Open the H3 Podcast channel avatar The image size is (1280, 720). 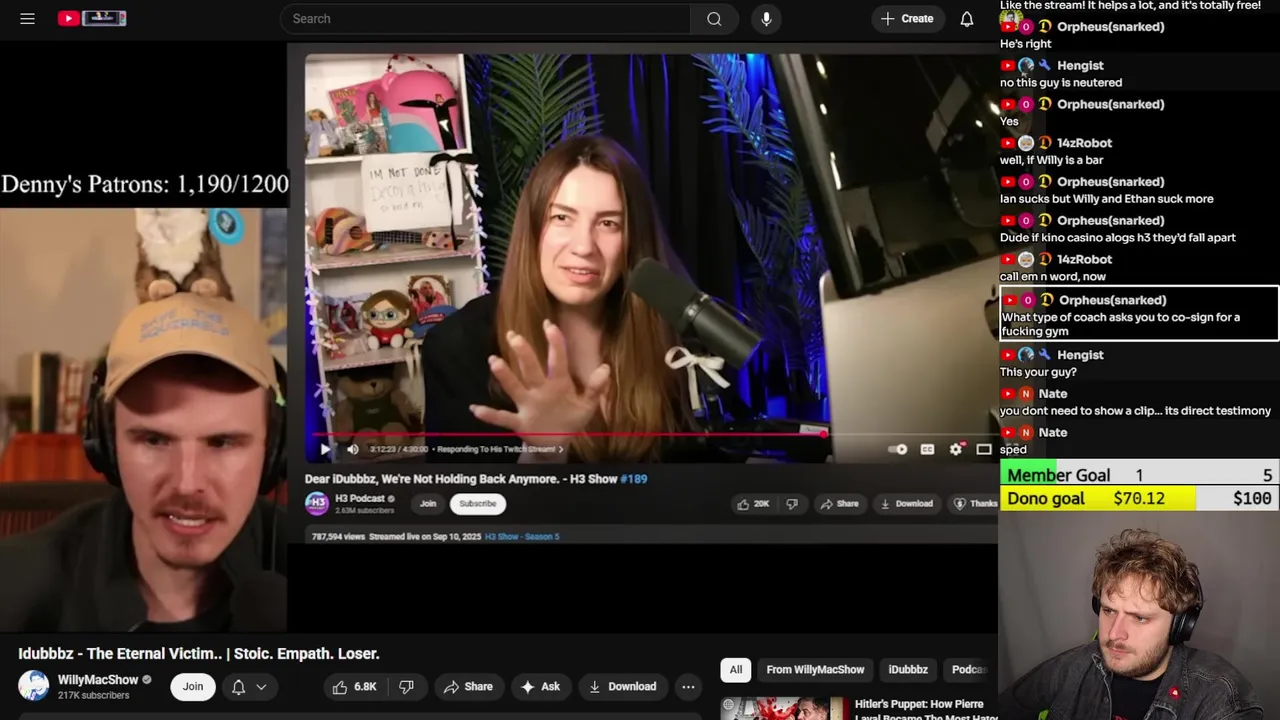pyautogui.click(x=316, y=503)
